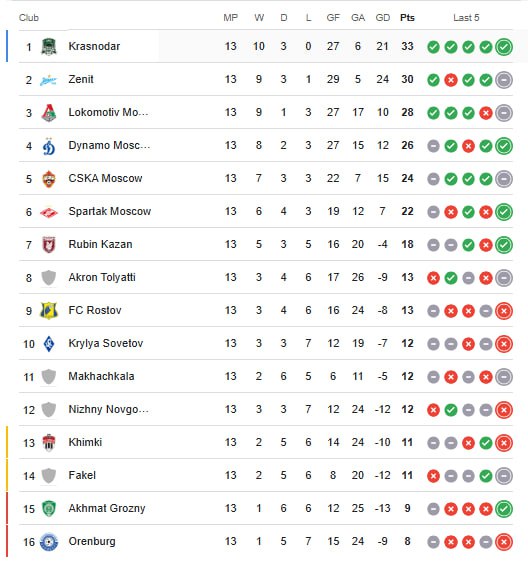
Task: Click the FC Rostov crest icon
Action: click(49, 311)
